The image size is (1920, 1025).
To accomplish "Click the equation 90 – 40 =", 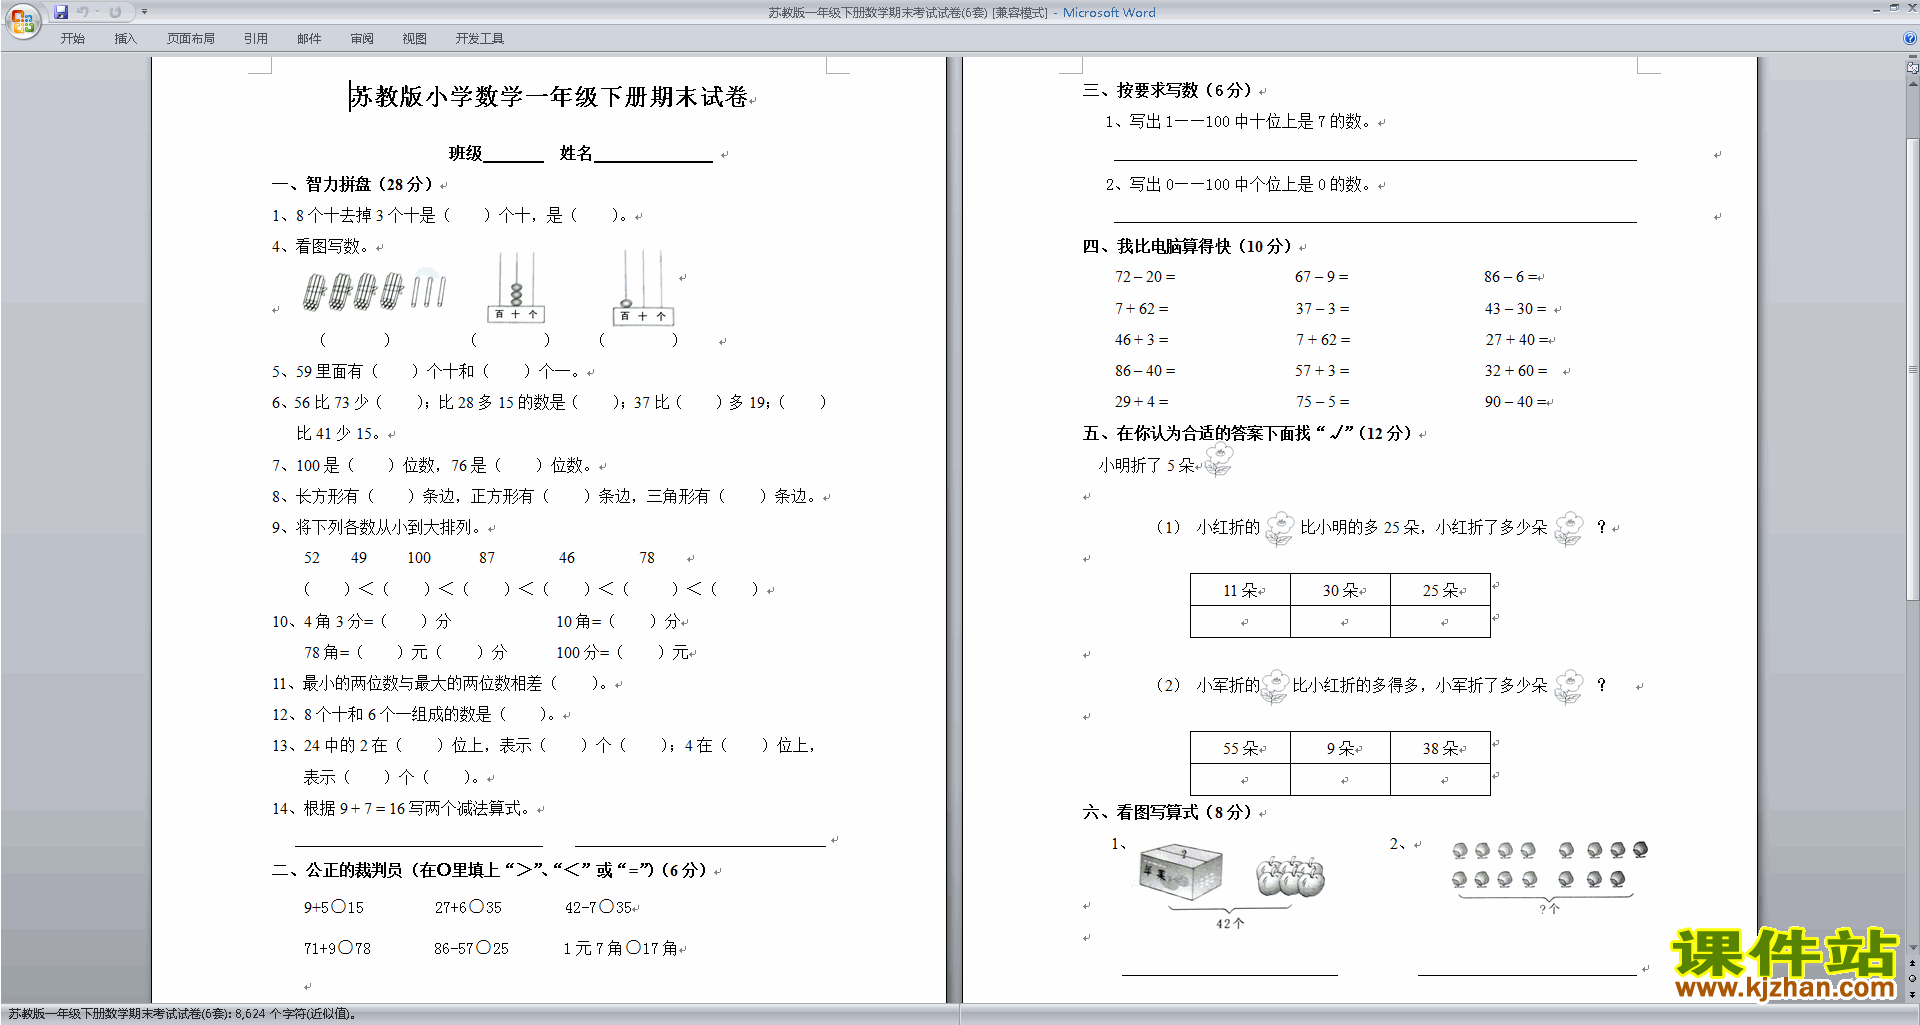I will (x=1515, y=402).
